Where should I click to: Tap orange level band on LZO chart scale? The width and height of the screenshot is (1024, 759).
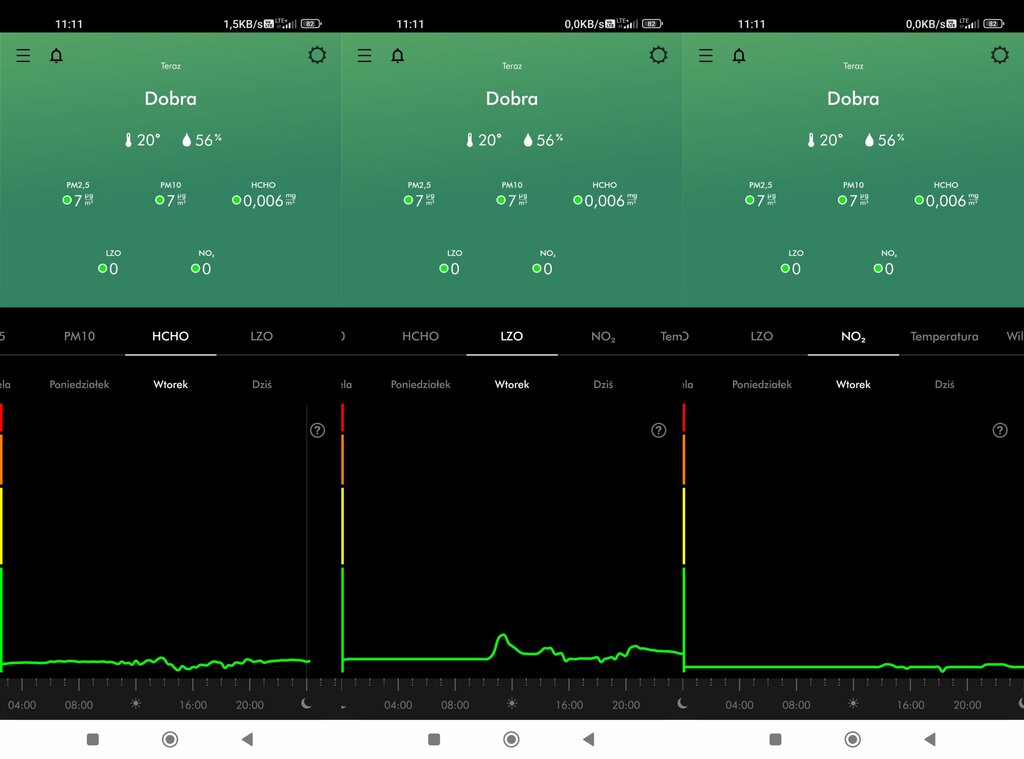[342, 460]
